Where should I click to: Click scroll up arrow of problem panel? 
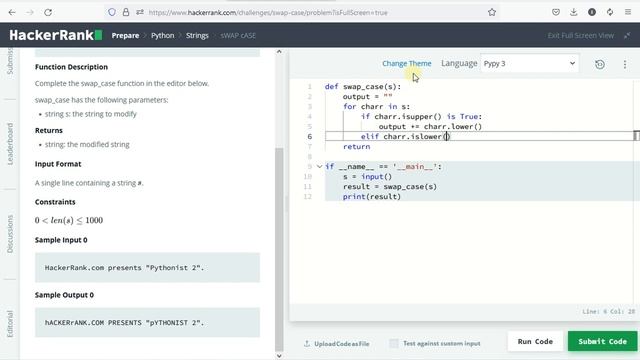click(279, 51)
